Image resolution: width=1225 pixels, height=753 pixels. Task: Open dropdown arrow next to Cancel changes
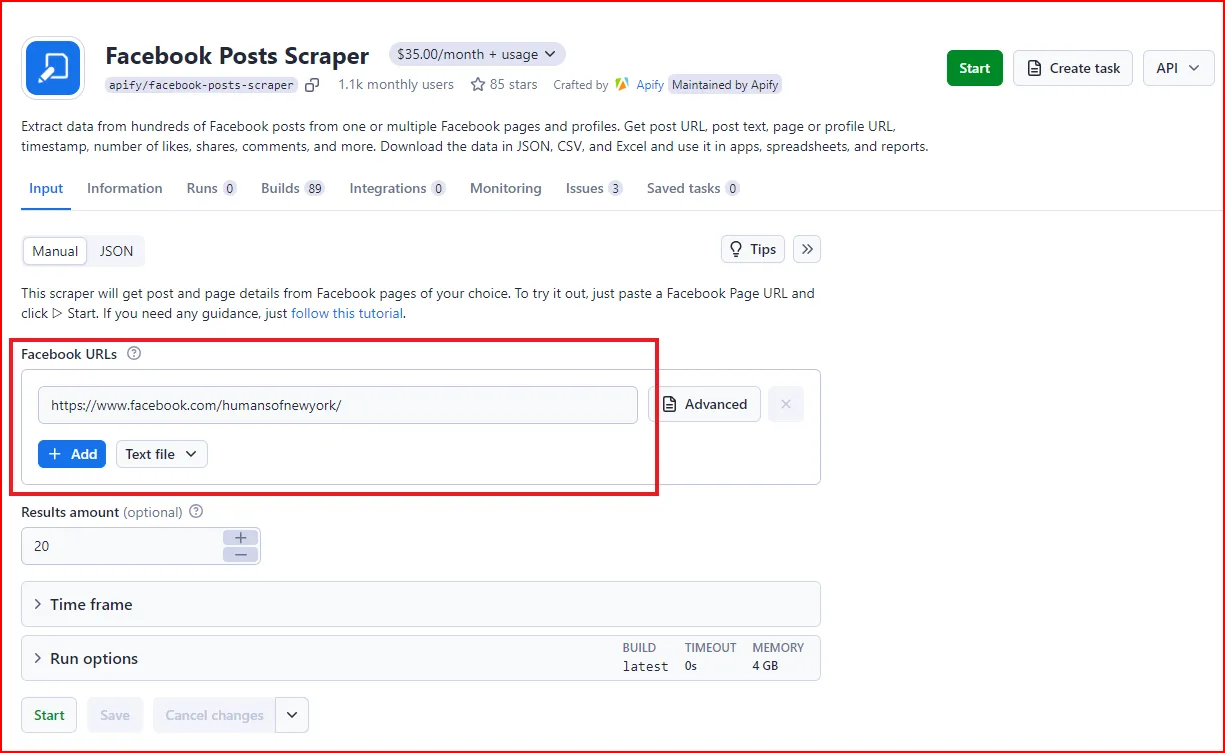tap(292, 715)
